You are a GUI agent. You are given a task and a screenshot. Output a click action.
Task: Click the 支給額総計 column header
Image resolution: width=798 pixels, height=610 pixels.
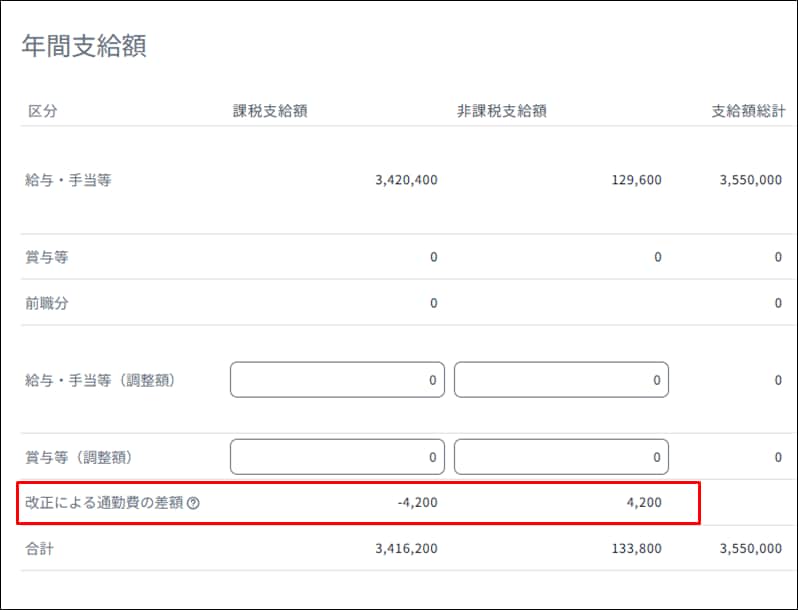(x=748, y=111)
